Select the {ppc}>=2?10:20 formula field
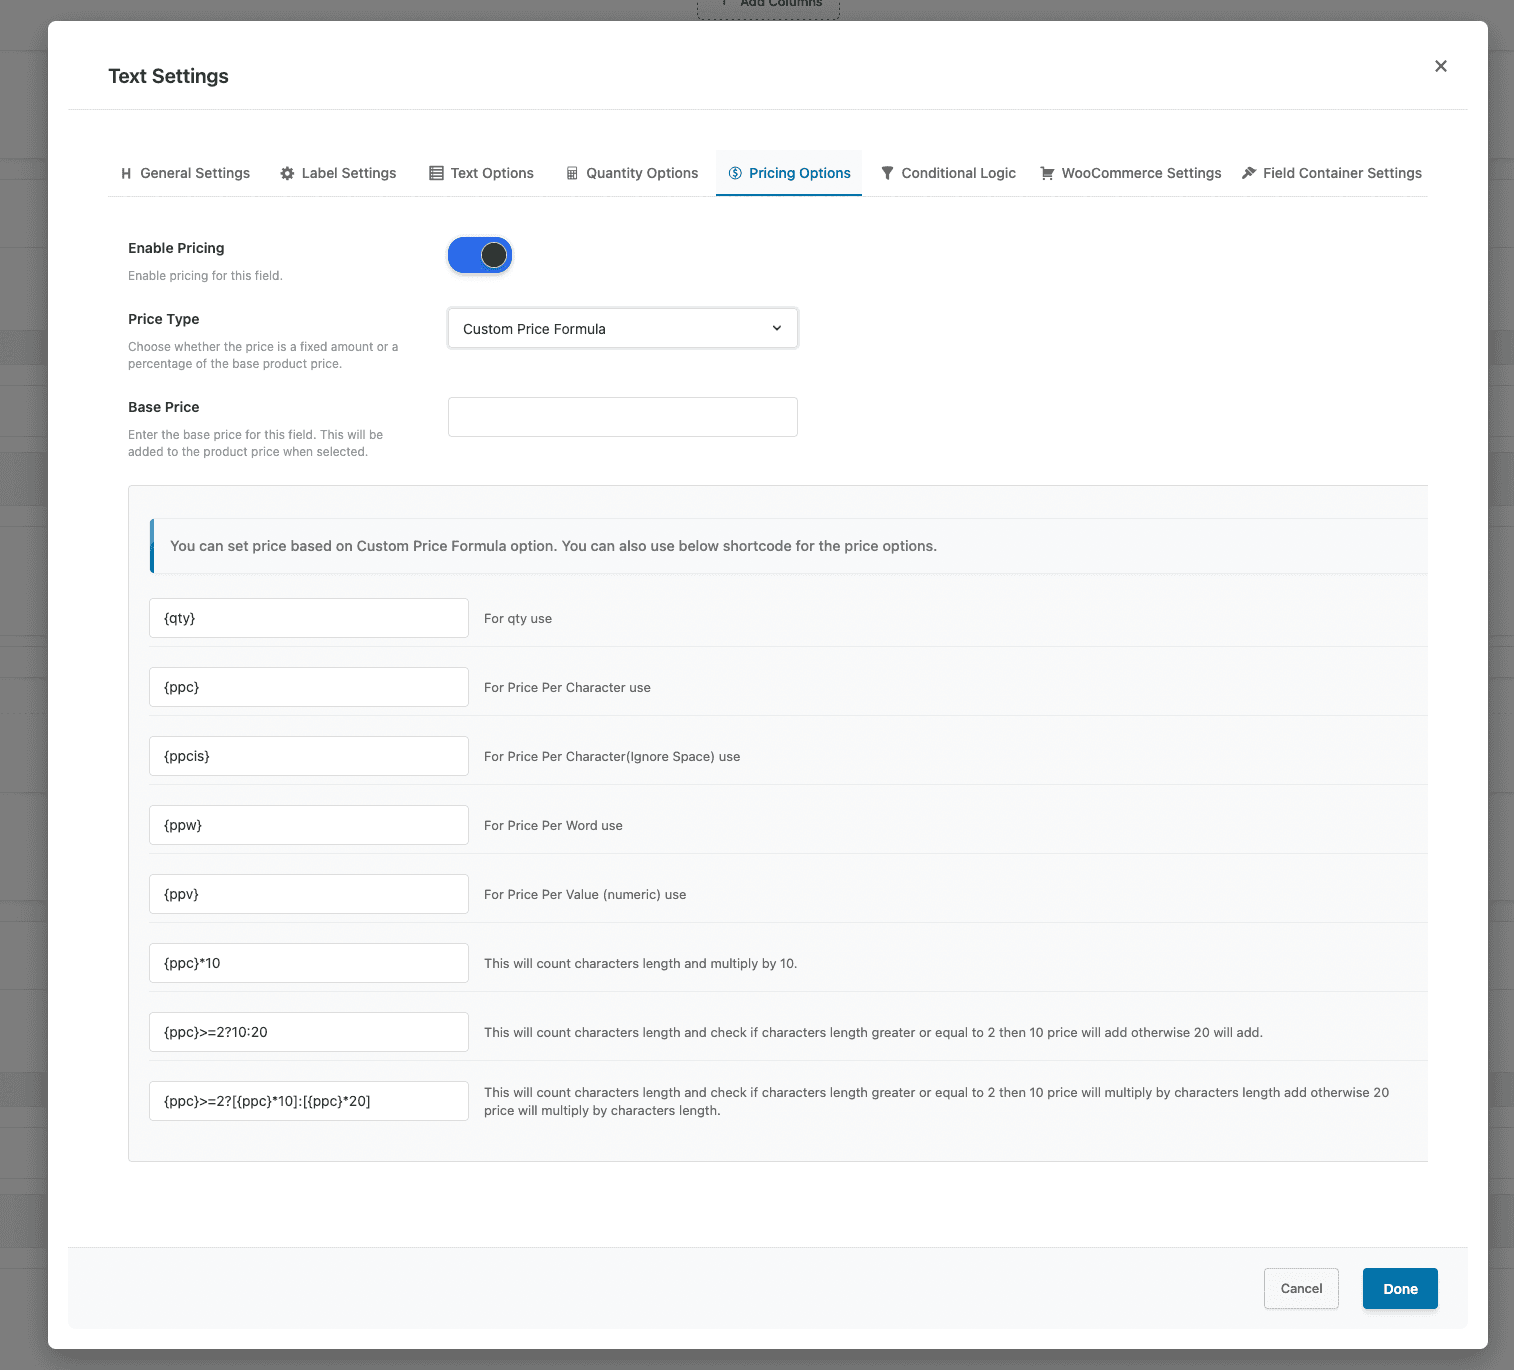Image resolution: width=1514 pixels, height=1370 pixels. 308,1032
